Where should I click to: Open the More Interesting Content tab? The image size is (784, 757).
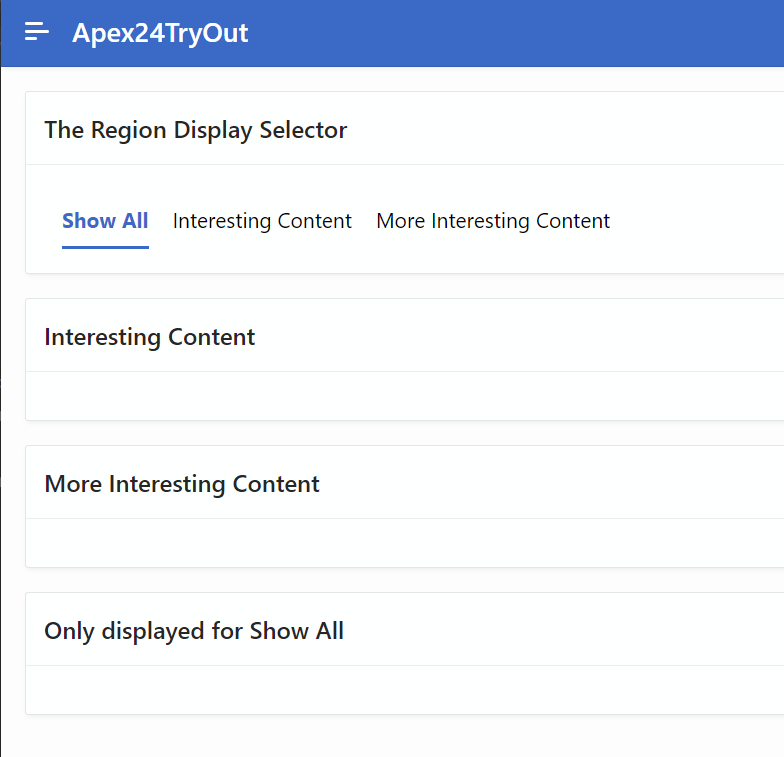(493, 221)
